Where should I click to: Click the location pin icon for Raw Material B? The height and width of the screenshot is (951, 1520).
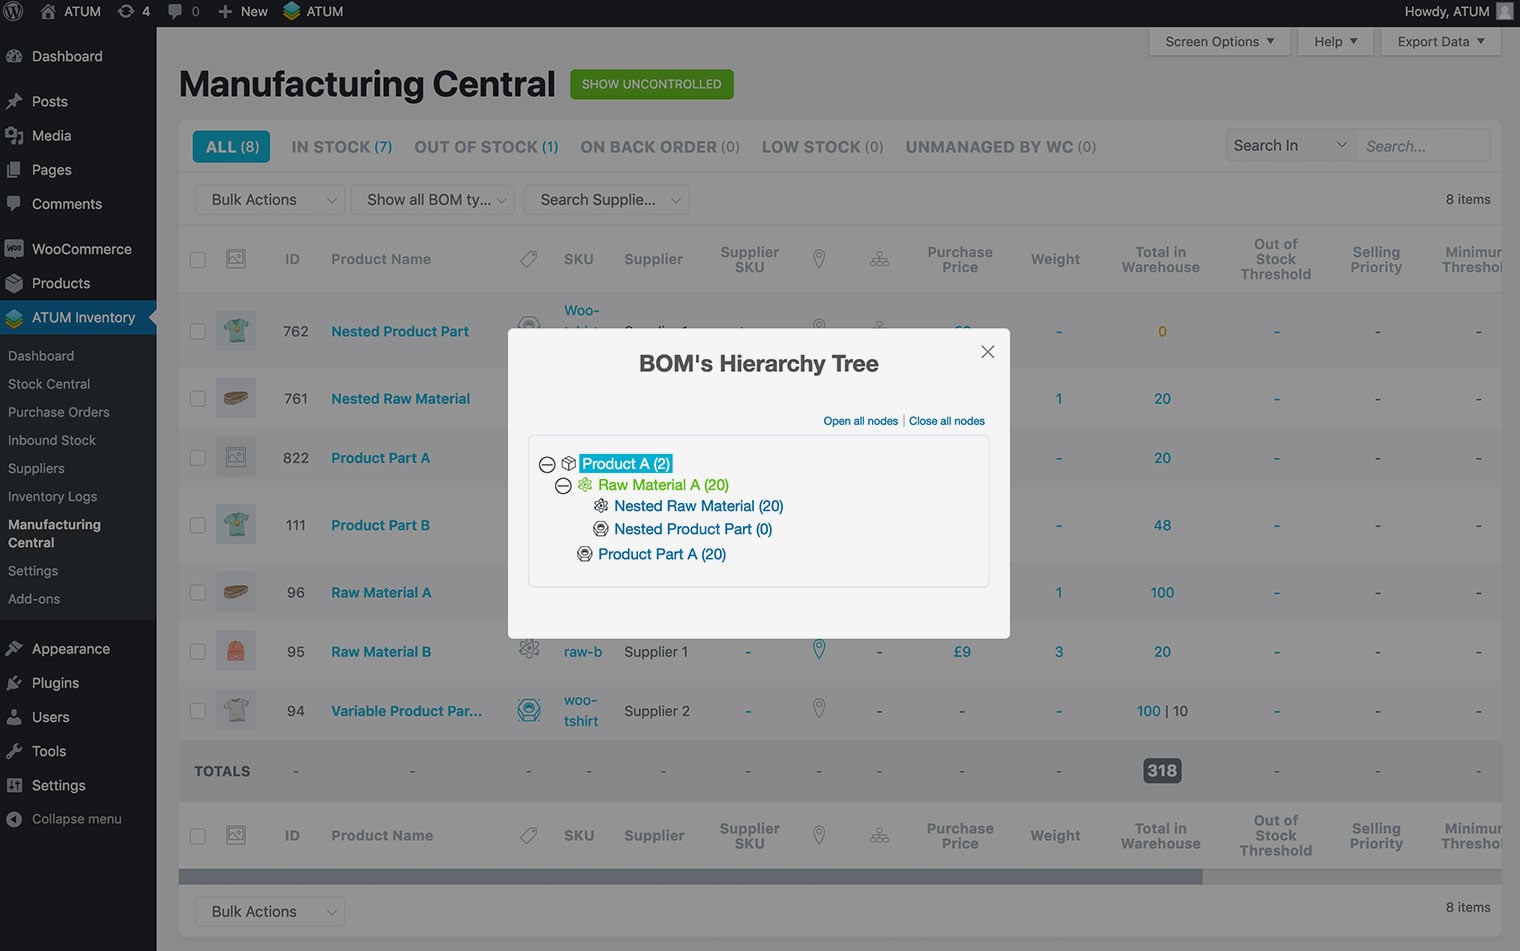point(819,650)
